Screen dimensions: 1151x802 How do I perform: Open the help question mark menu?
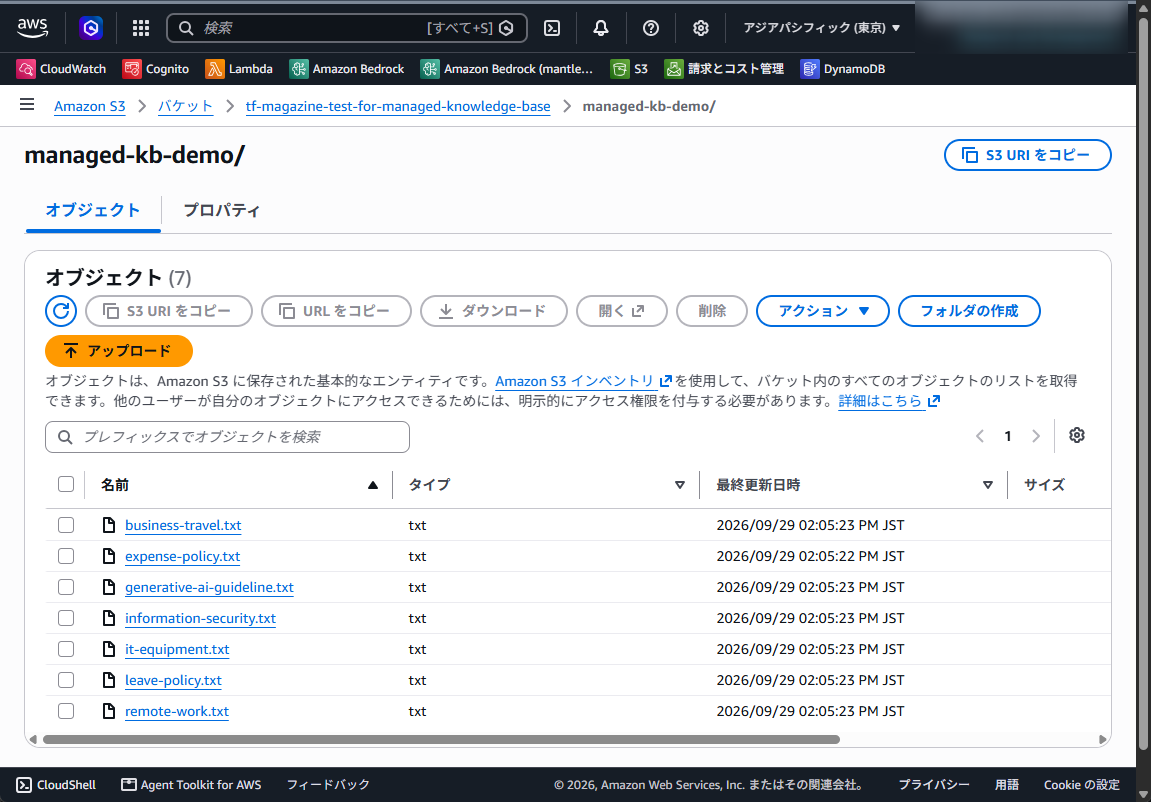coord(650,28)
